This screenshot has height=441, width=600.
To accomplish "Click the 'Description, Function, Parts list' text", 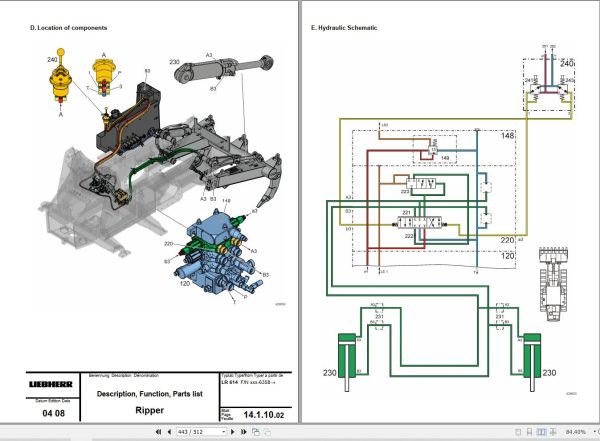I will coord(150,394).
